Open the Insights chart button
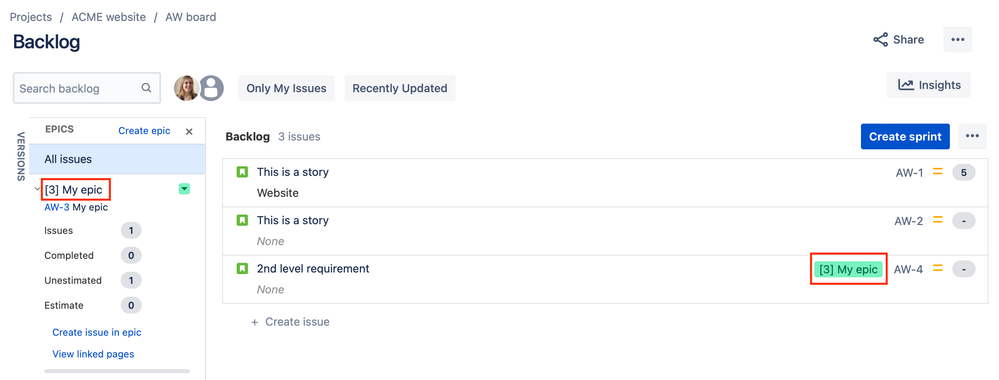999x380 pixels. pyautogui.click(x=929, y=85)
